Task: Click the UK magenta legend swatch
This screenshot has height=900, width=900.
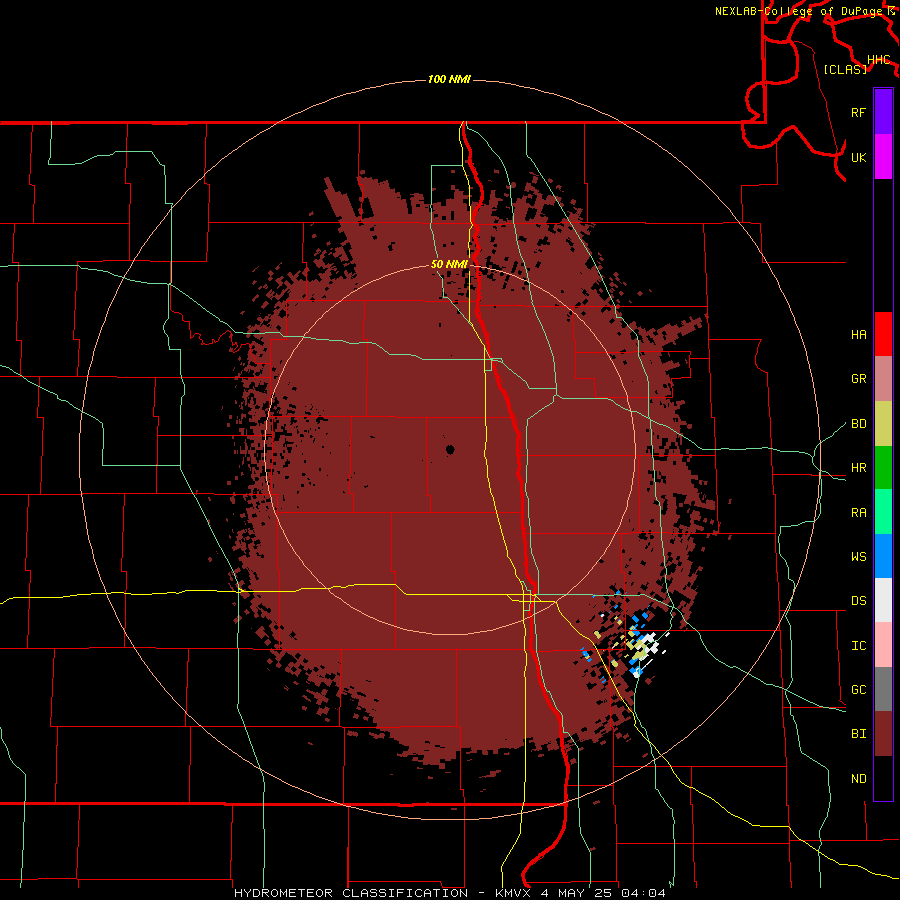Action: [x=883, y=157]
